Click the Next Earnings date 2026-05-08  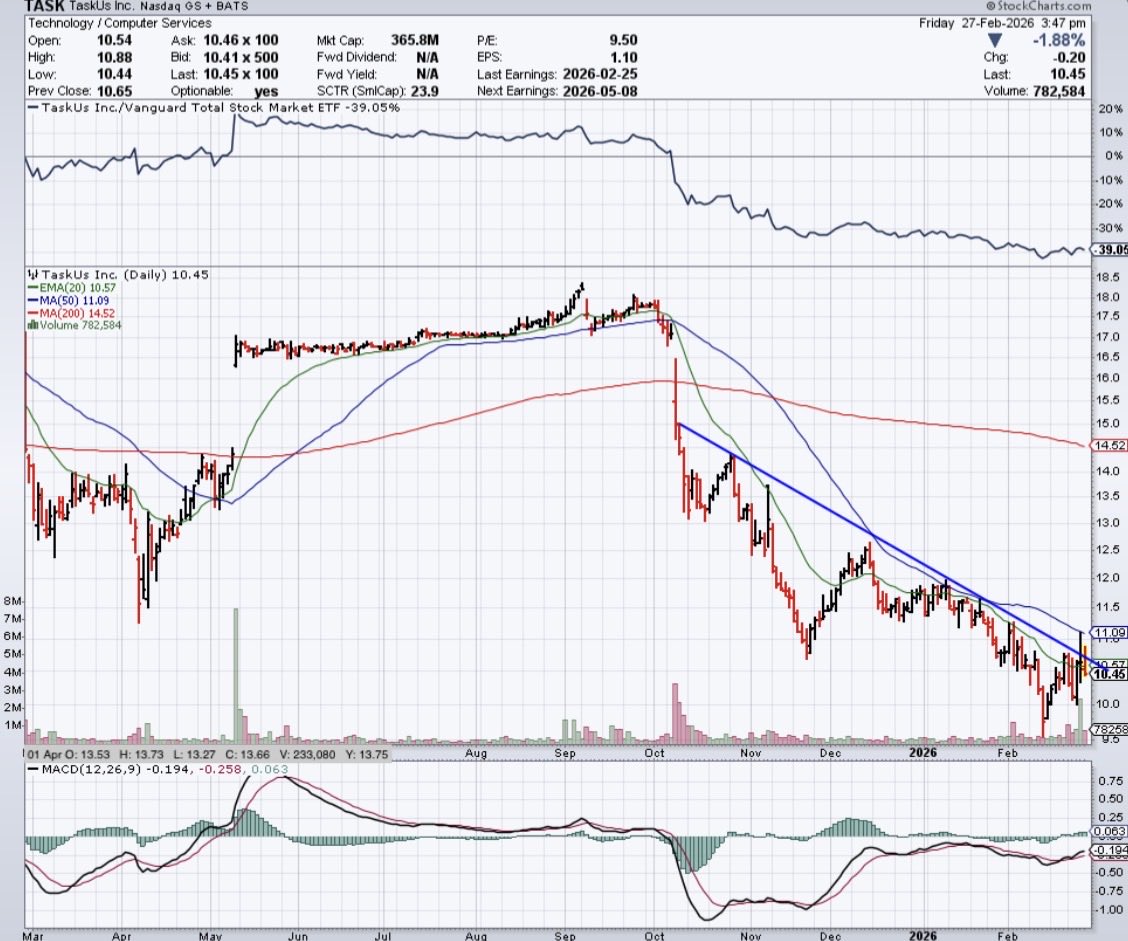600,91
